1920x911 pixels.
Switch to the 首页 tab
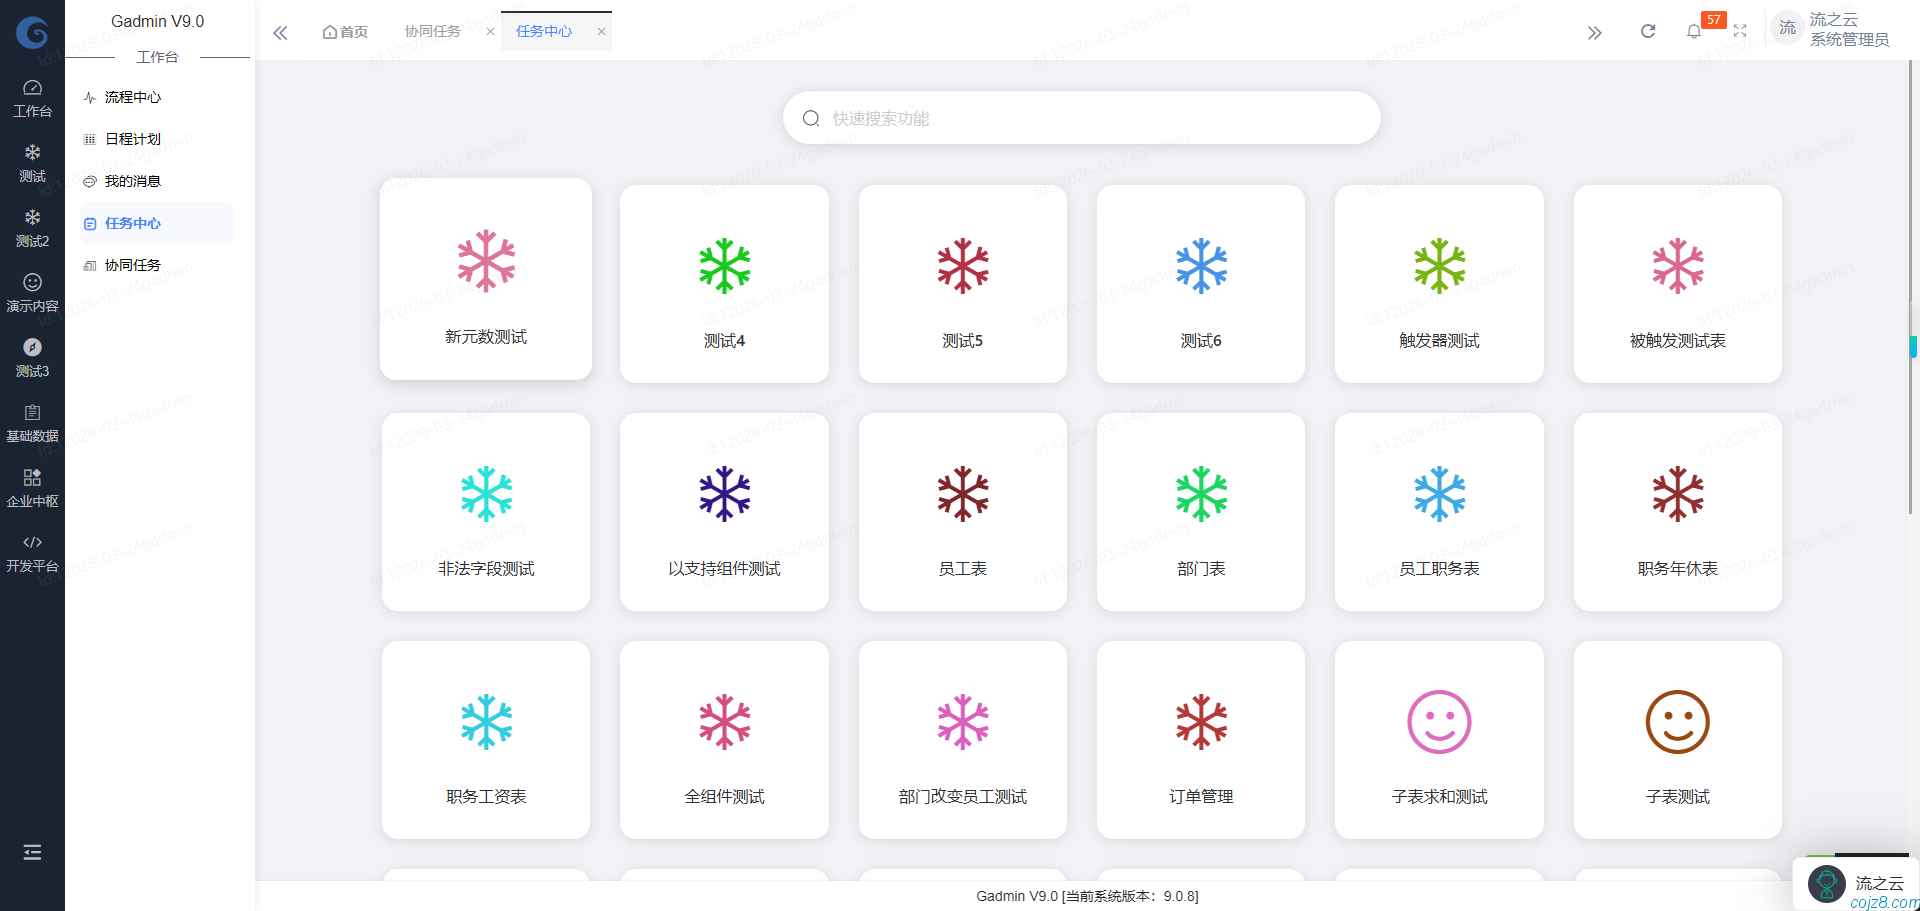345,32
